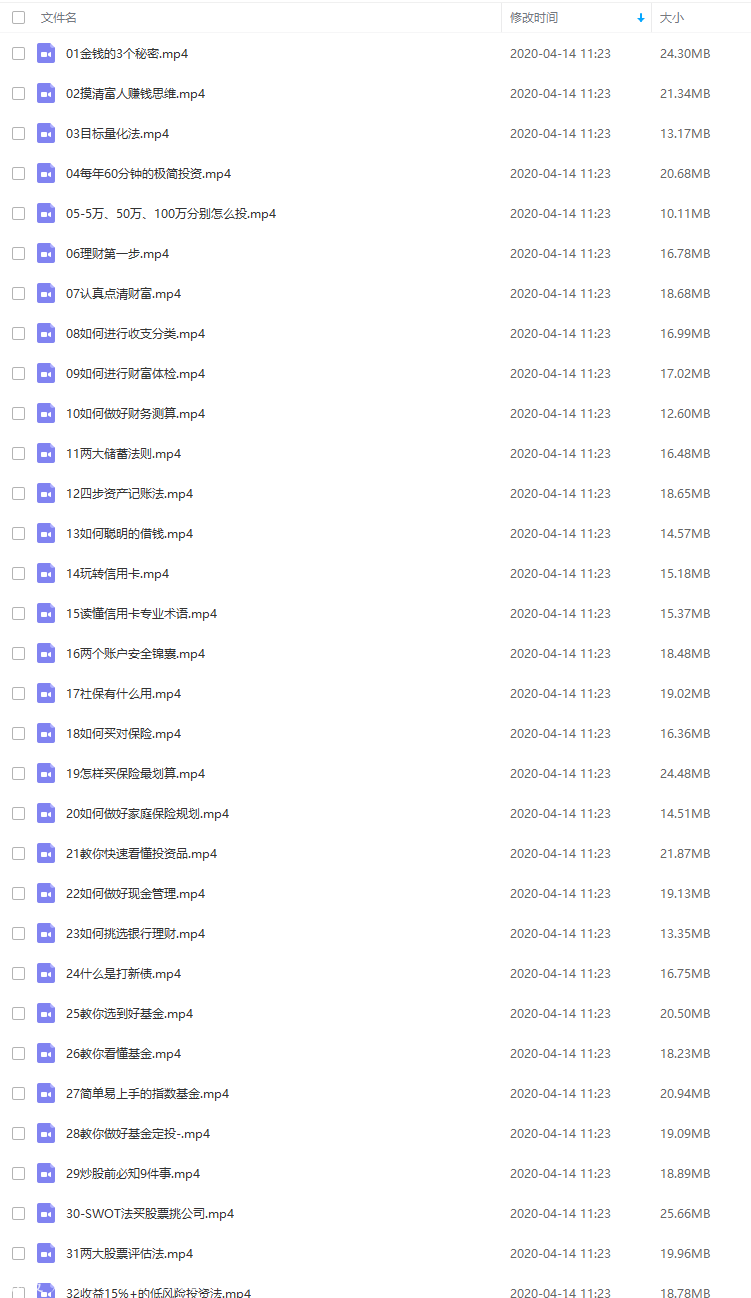Sort by the 大小 column header
The image size is (751, 1298).
[672, 18]
